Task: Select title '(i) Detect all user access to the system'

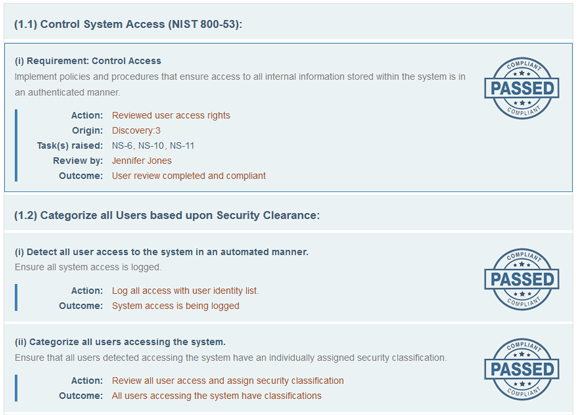Action: tap(162, 252)
